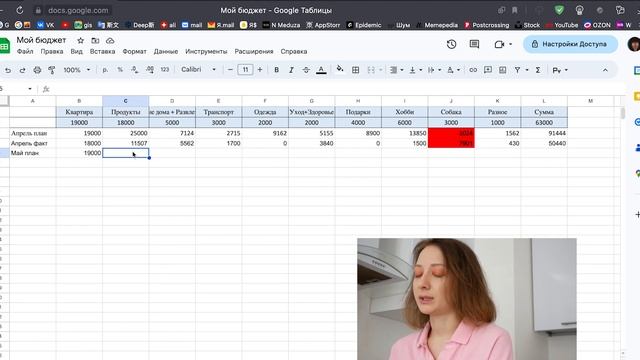The width and height of the screenshot is (640, 360).
Task: Insert a comment from the toolbar
Action: (488, 70)
